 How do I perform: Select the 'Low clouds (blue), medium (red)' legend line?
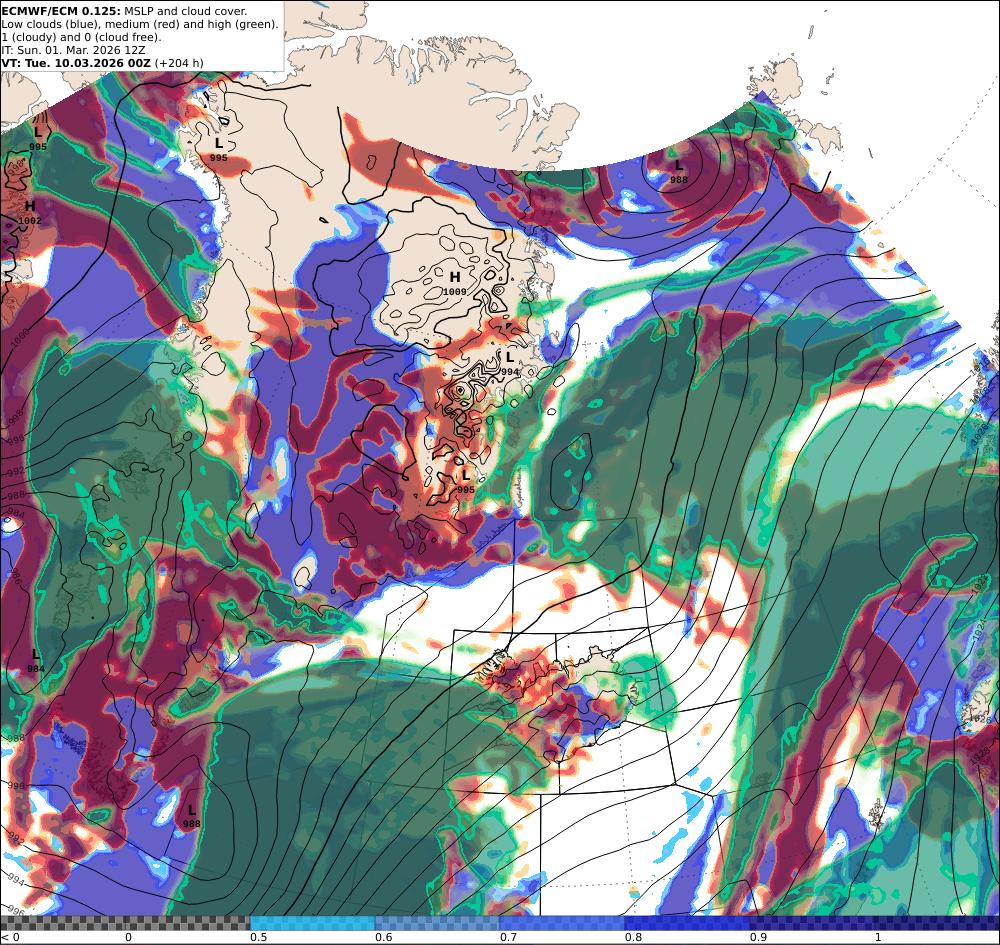click(140, 24)
